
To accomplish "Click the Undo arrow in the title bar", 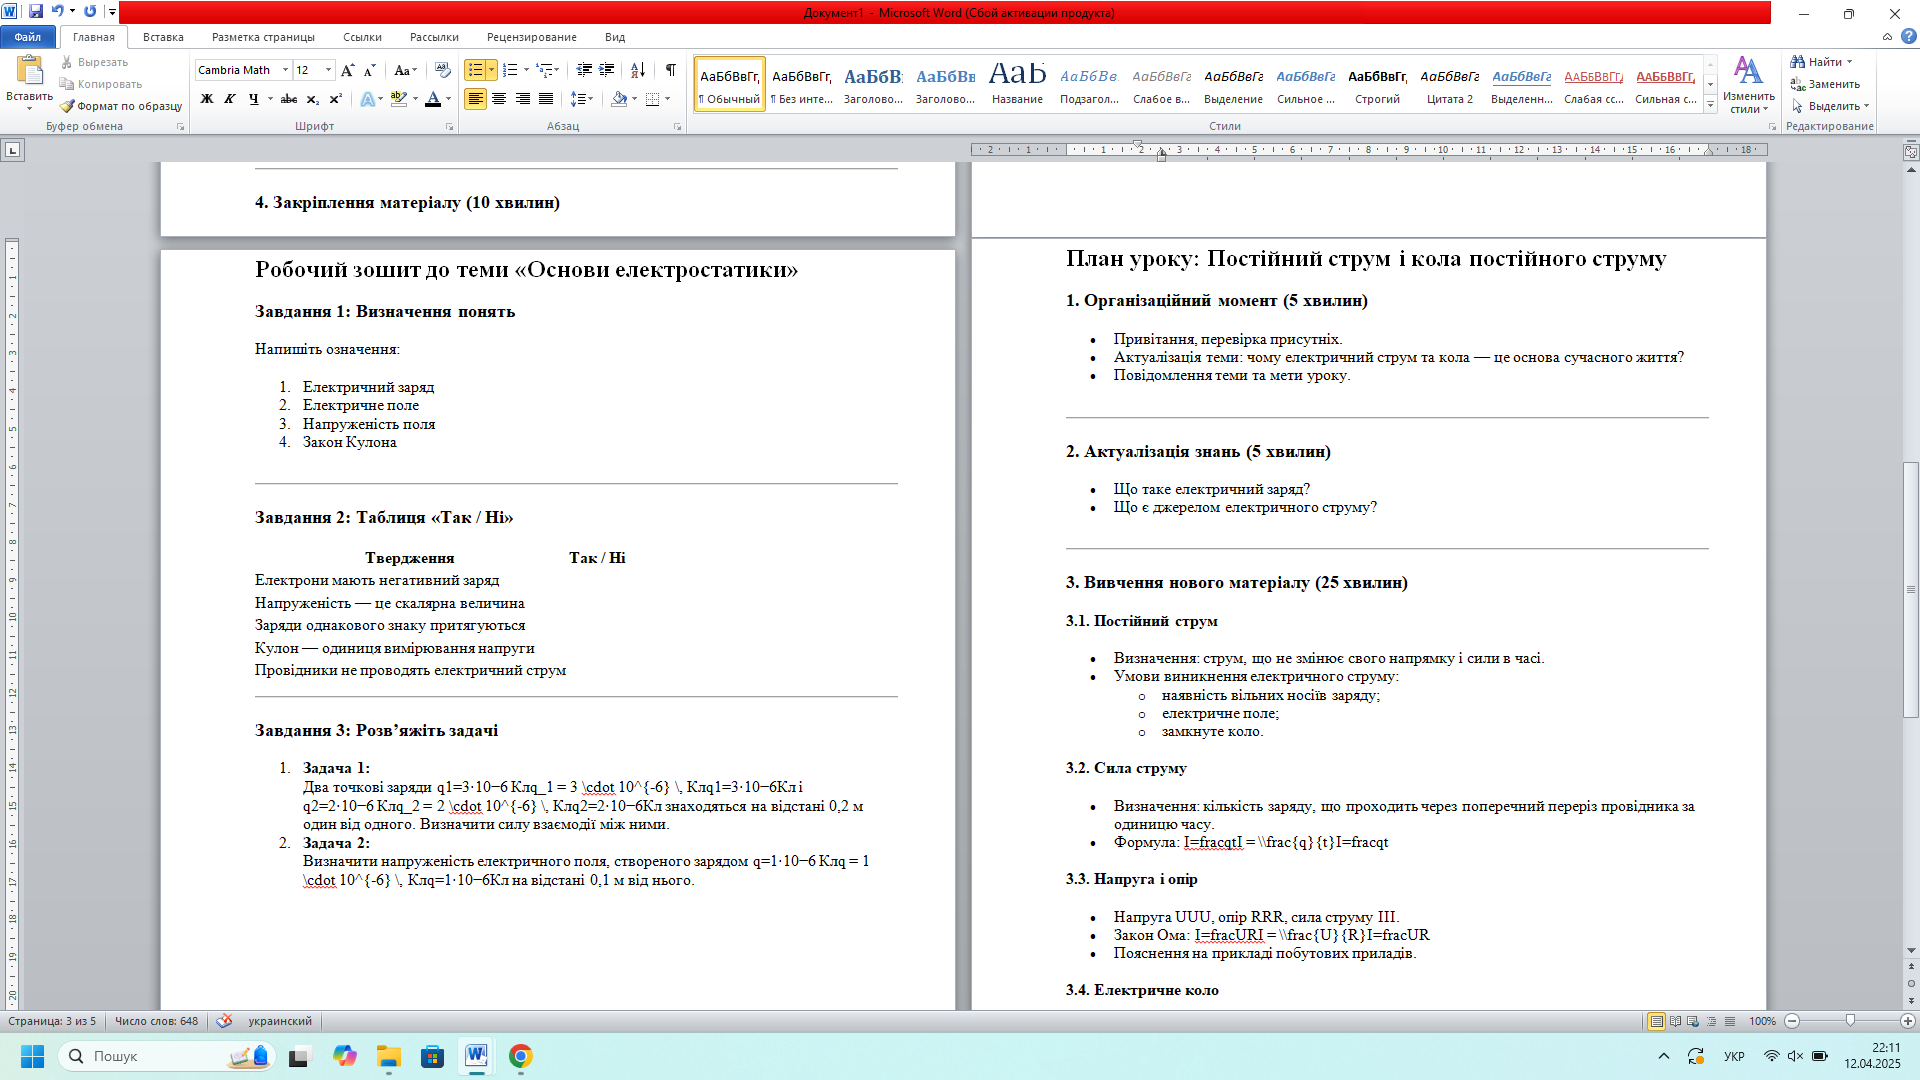I will point(58,11).
